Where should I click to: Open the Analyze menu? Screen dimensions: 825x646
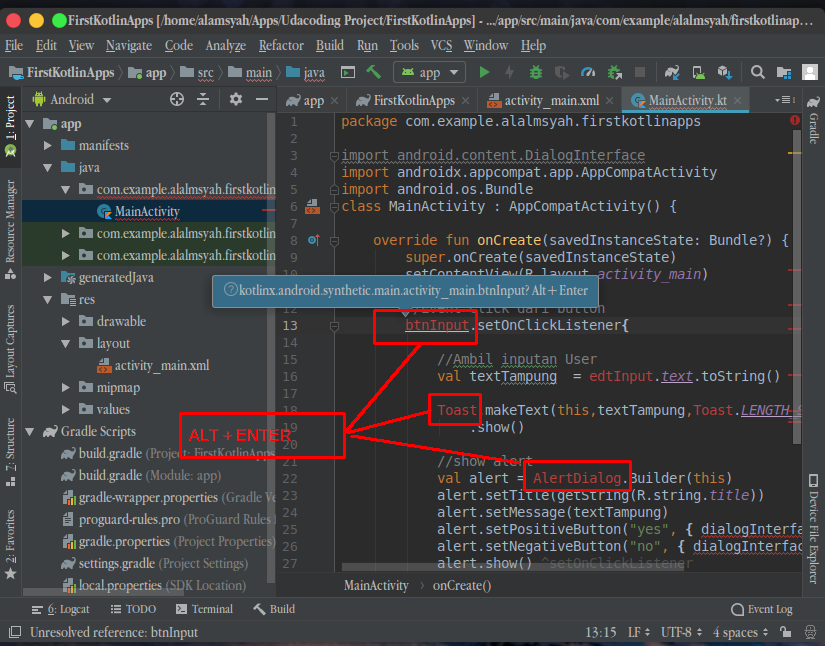click(x=226, y=46)
